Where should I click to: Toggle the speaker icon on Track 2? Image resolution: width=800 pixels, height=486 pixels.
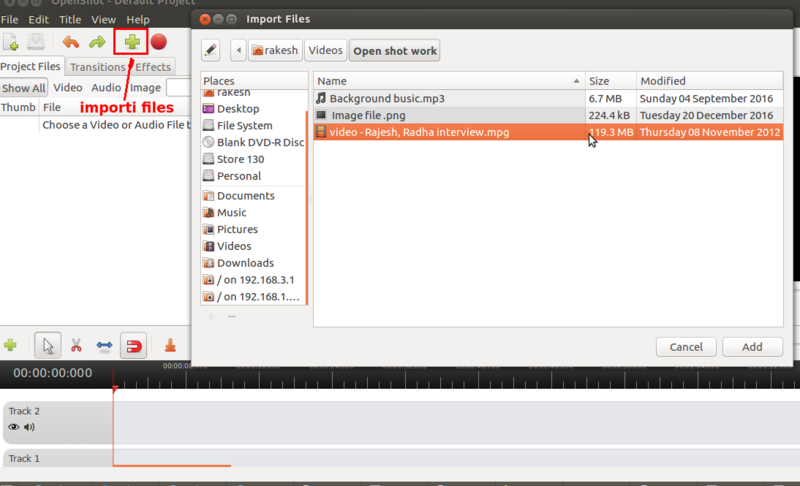click(x=29, y=427)
